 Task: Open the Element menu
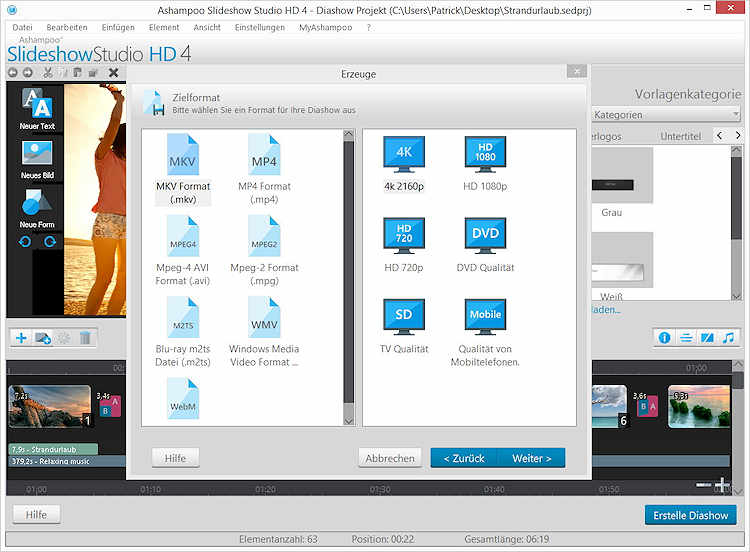coord(164,28)
